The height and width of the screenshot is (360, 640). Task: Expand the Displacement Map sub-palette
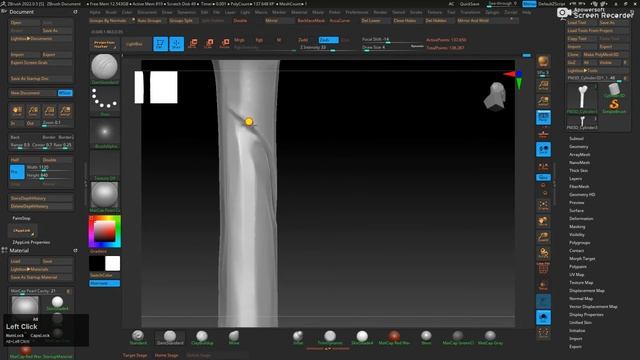coord(587,291)
